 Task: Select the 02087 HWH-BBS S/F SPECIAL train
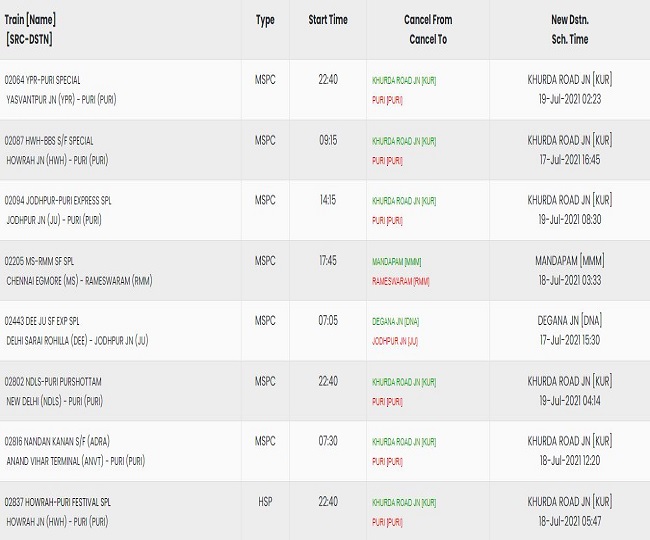(49, 140)
